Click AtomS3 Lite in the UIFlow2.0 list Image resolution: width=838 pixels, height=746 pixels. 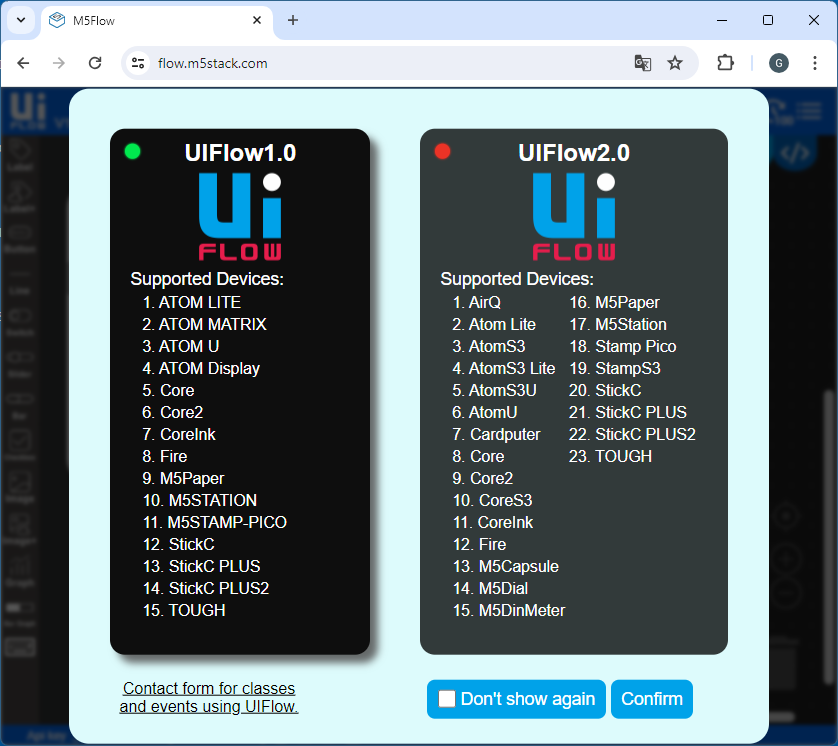pyautogui.click(x=511, y=368)
